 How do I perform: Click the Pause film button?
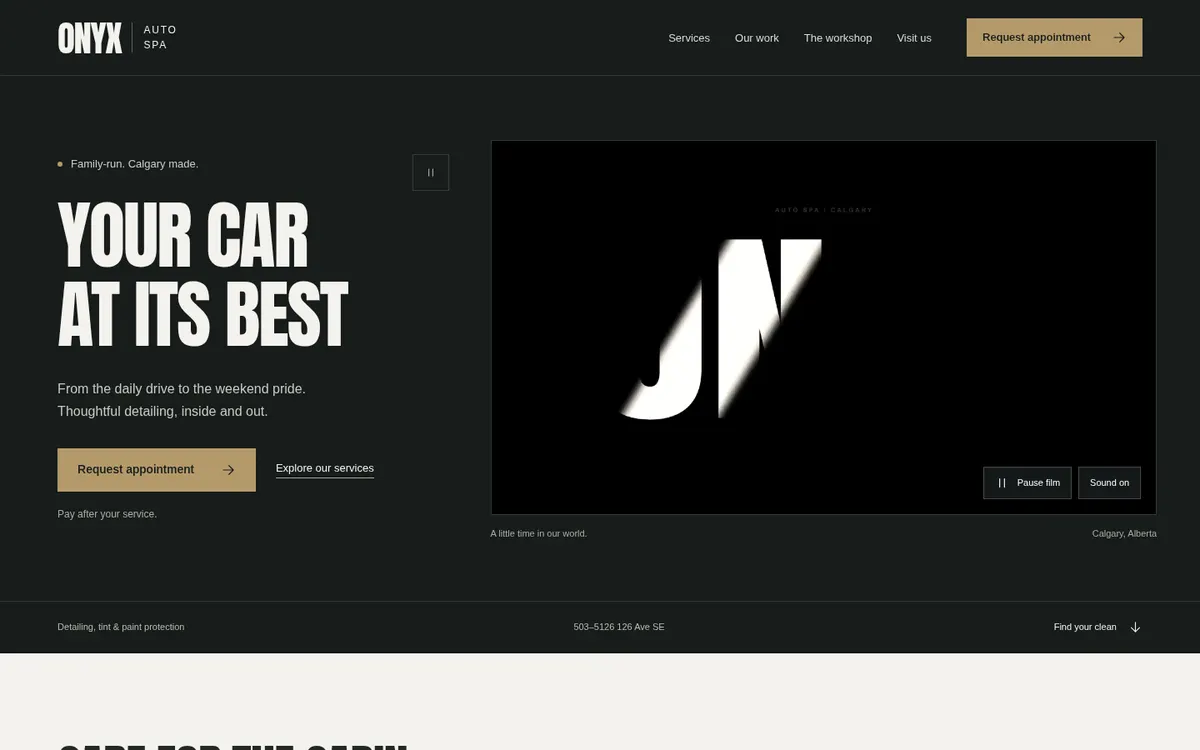point(1027,483)
